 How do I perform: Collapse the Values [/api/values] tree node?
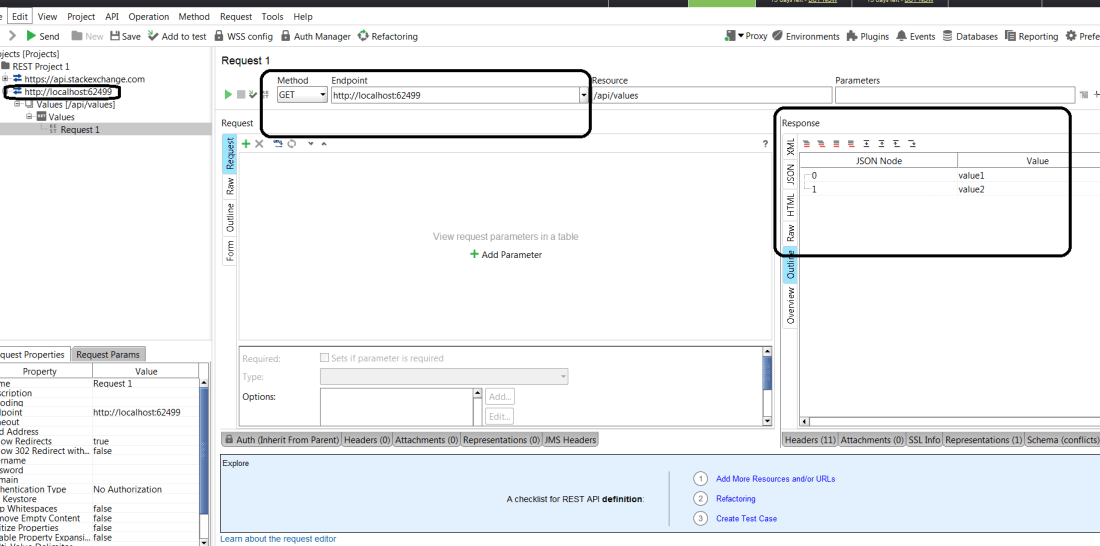pos(17,104)
